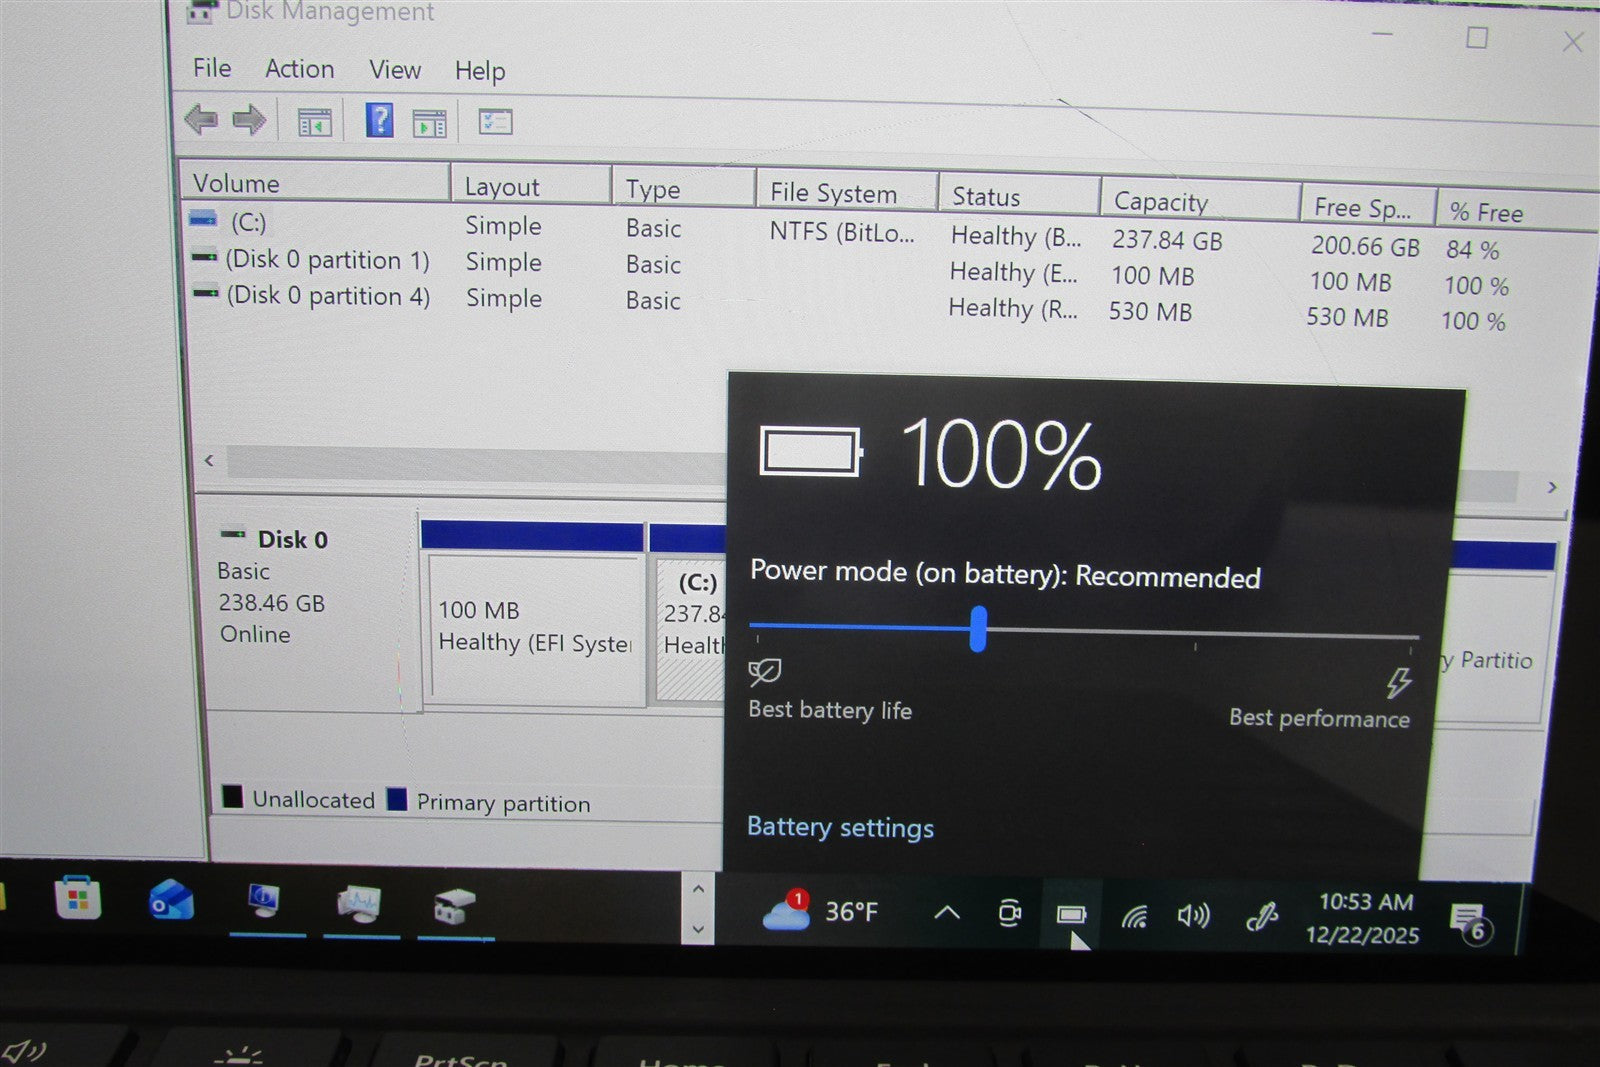Click the volume speaker icon in tray
The height and width of the screenshot is (1067, 1600).
1194,913
